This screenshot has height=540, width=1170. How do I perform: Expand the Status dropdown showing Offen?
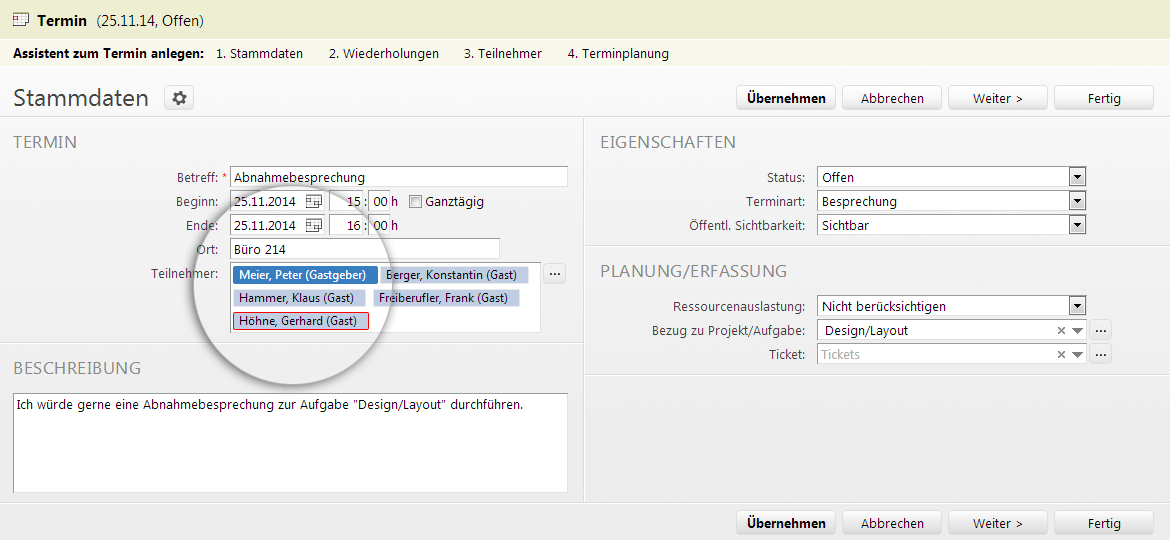pyautogui.click(x=1077, y=178)
